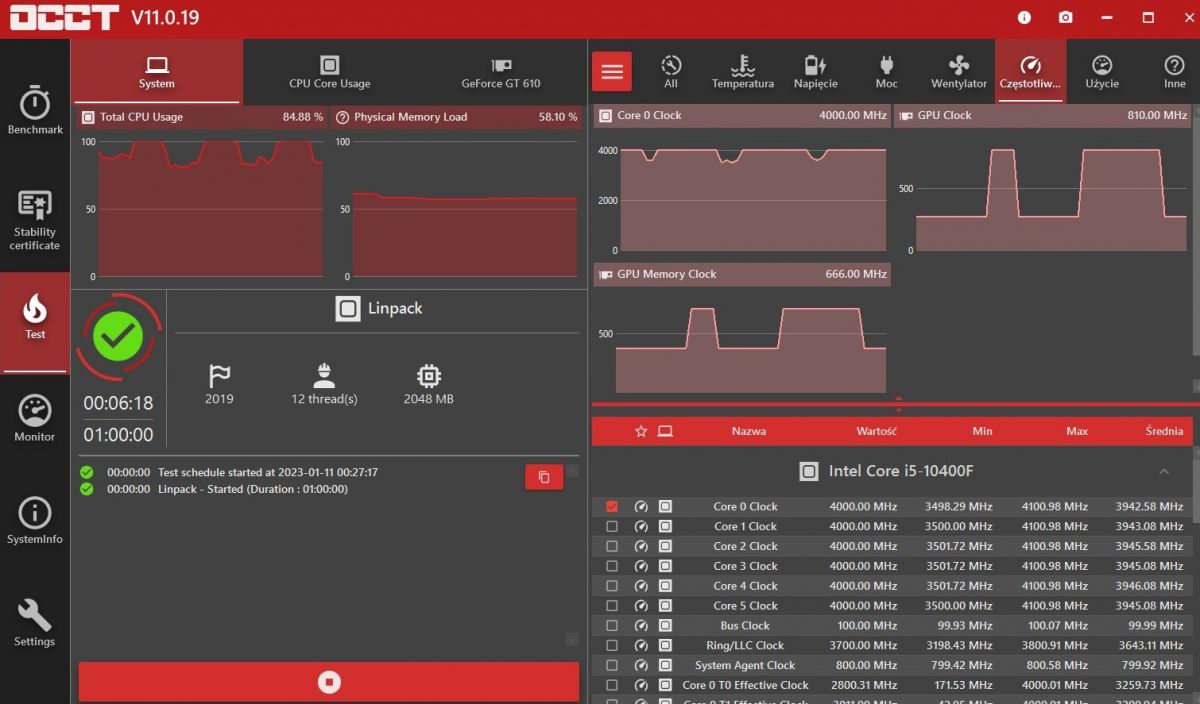This screenshot has width=1200, height=704.
Task: Open the Moc power tab
Action: click(x=886, y=72)
